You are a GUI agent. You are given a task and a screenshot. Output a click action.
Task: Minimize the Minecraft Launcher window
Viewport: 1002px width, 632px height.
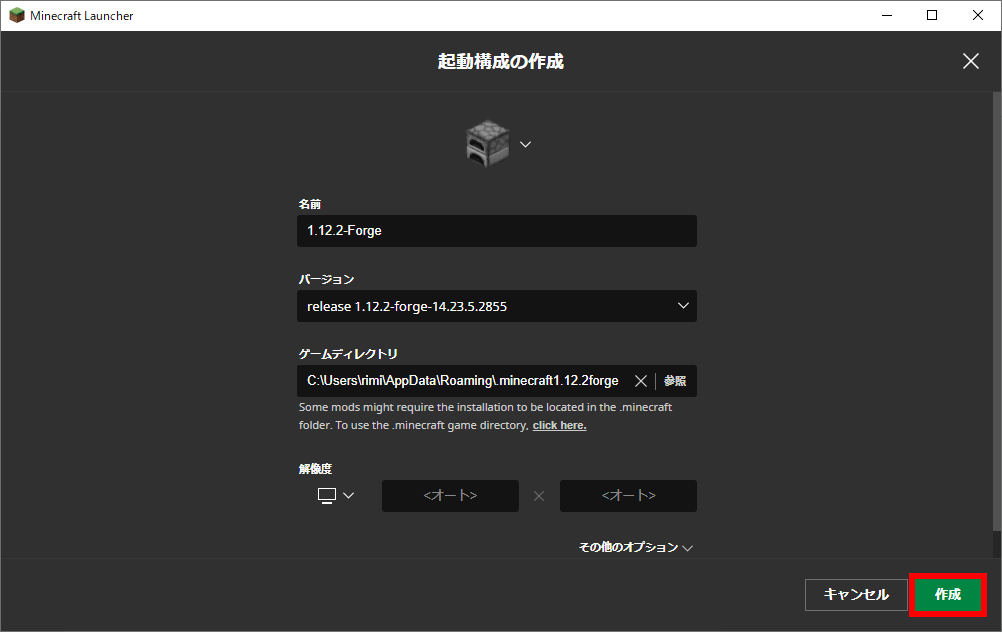pyautogui.click(x=886, y=15)
